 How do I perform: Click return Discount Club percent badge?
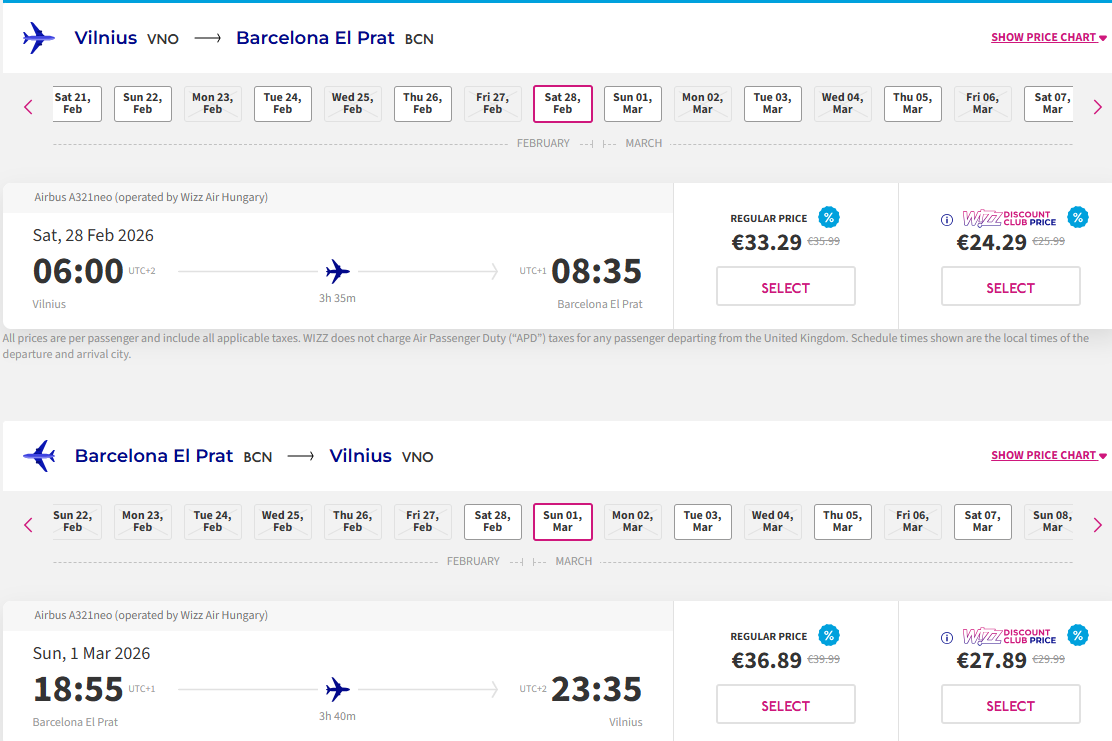[x=1077, y=635]
